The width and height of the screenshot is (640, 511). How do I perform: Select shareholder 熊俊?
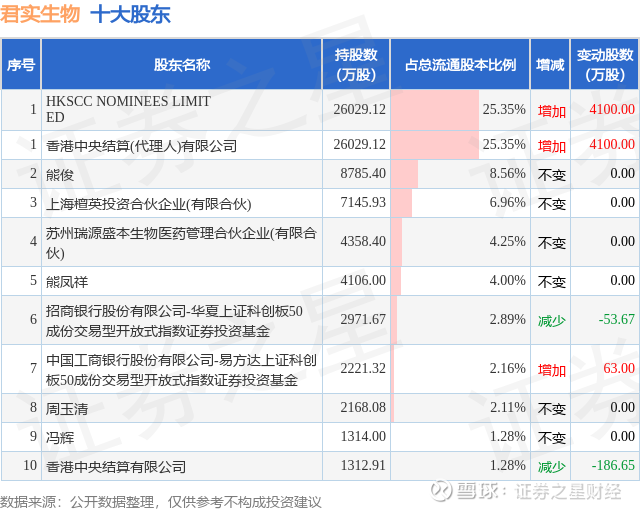(x=60, y=175)
